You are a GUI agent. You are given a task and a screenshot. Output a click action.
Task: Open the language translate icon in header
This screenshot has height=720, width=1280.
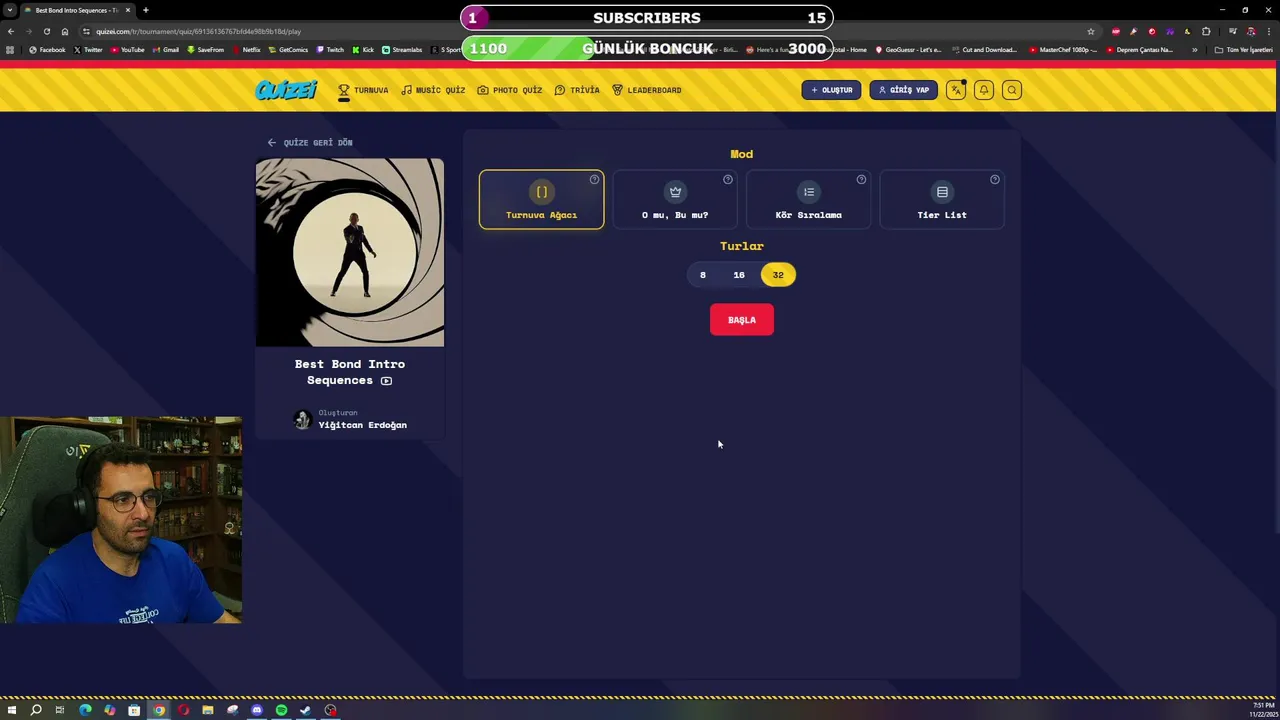click(x=956, y=90)
